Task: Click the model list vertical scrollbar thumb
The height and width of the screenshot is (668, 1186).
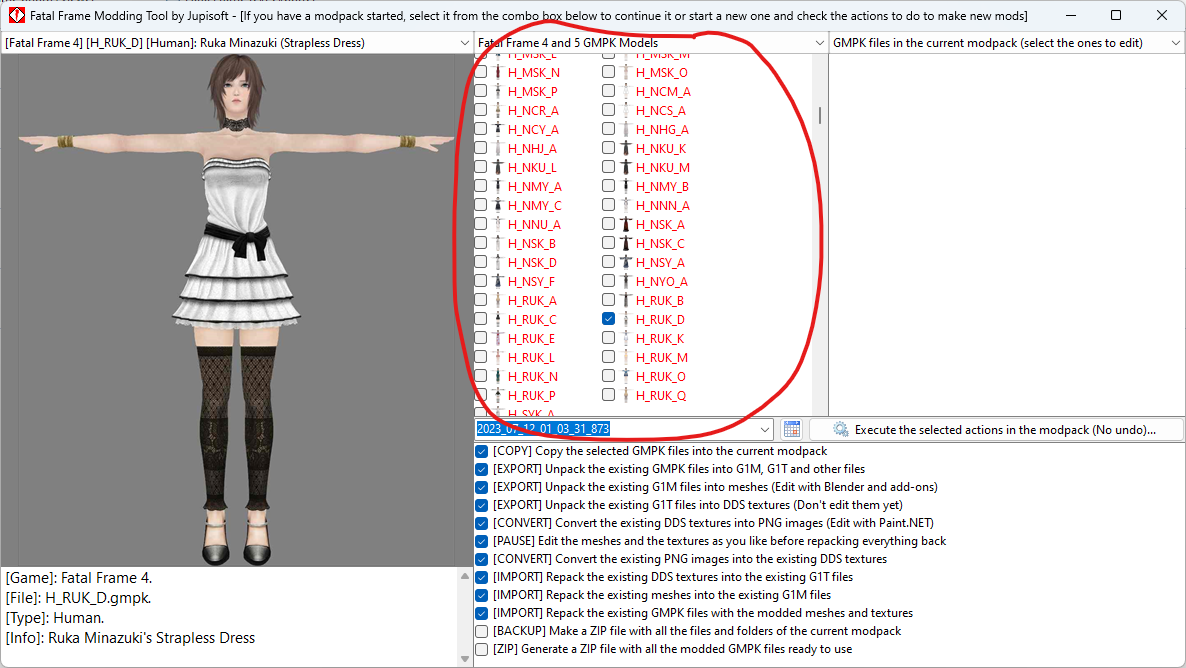Action: [x=820, y=115]
